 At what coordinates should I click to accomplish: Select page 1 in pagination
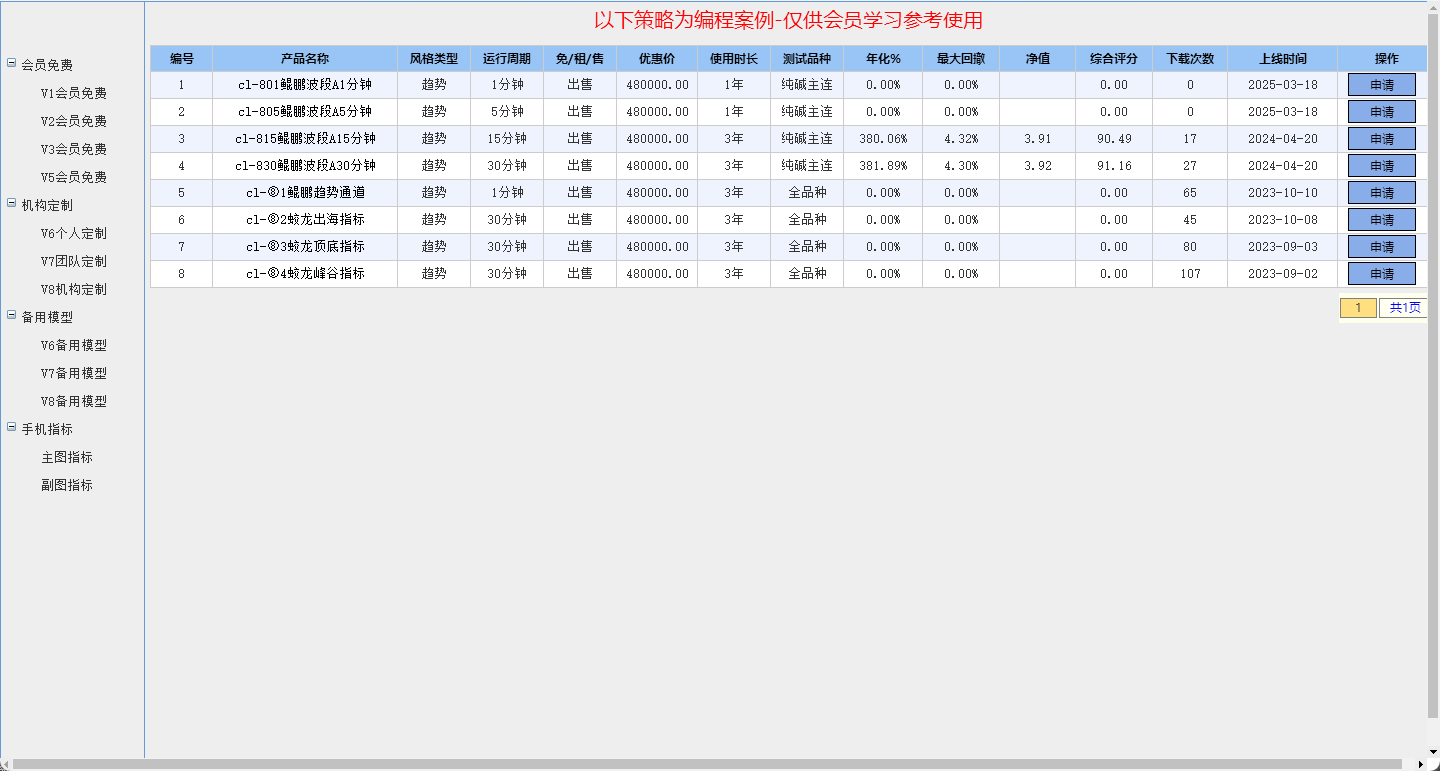point(1357,308)
